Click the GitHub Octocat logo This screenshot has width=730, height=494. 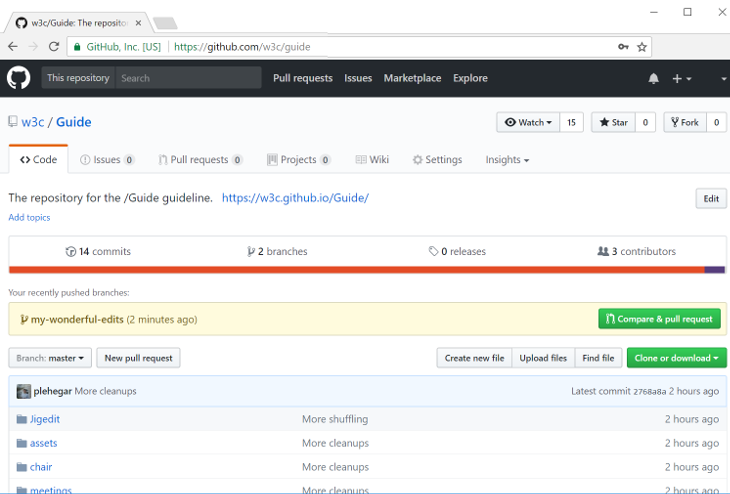tap(19, 78)
